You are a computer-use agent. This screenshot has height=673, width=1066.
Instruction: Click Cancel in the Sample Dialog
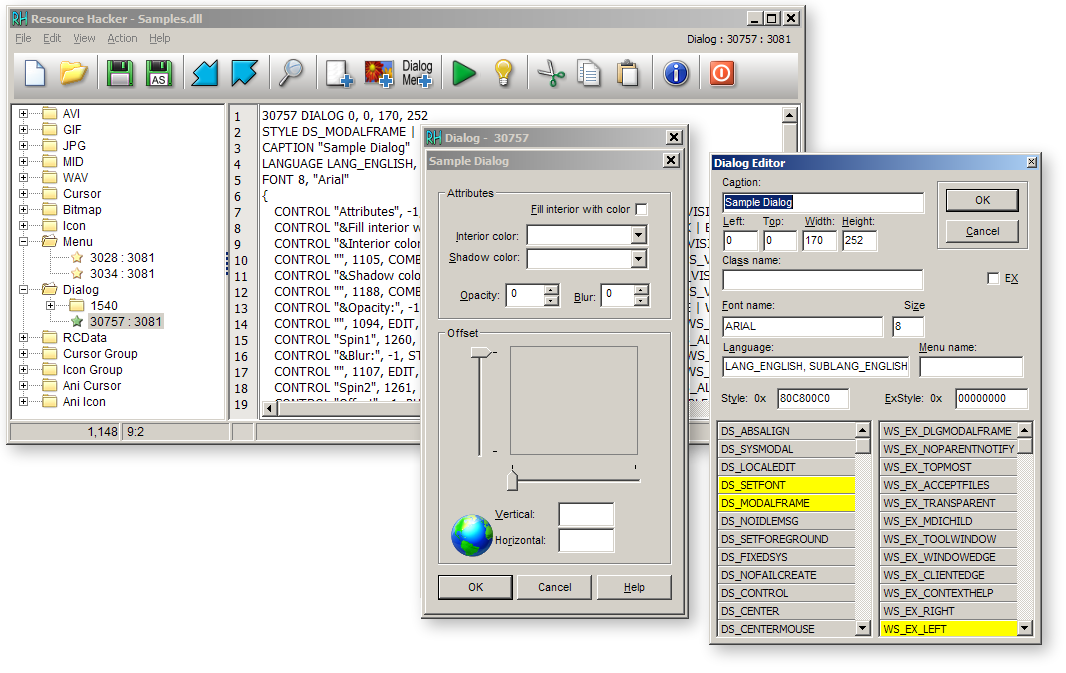pos(555,587)
